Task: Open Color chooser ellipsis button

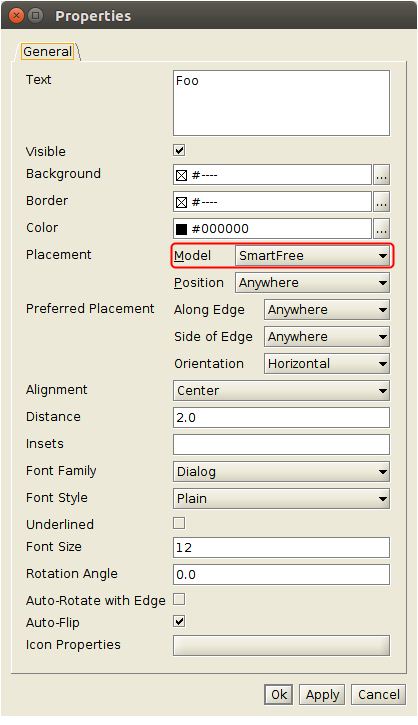Action: pyautogui.click(x=381, y=228)
